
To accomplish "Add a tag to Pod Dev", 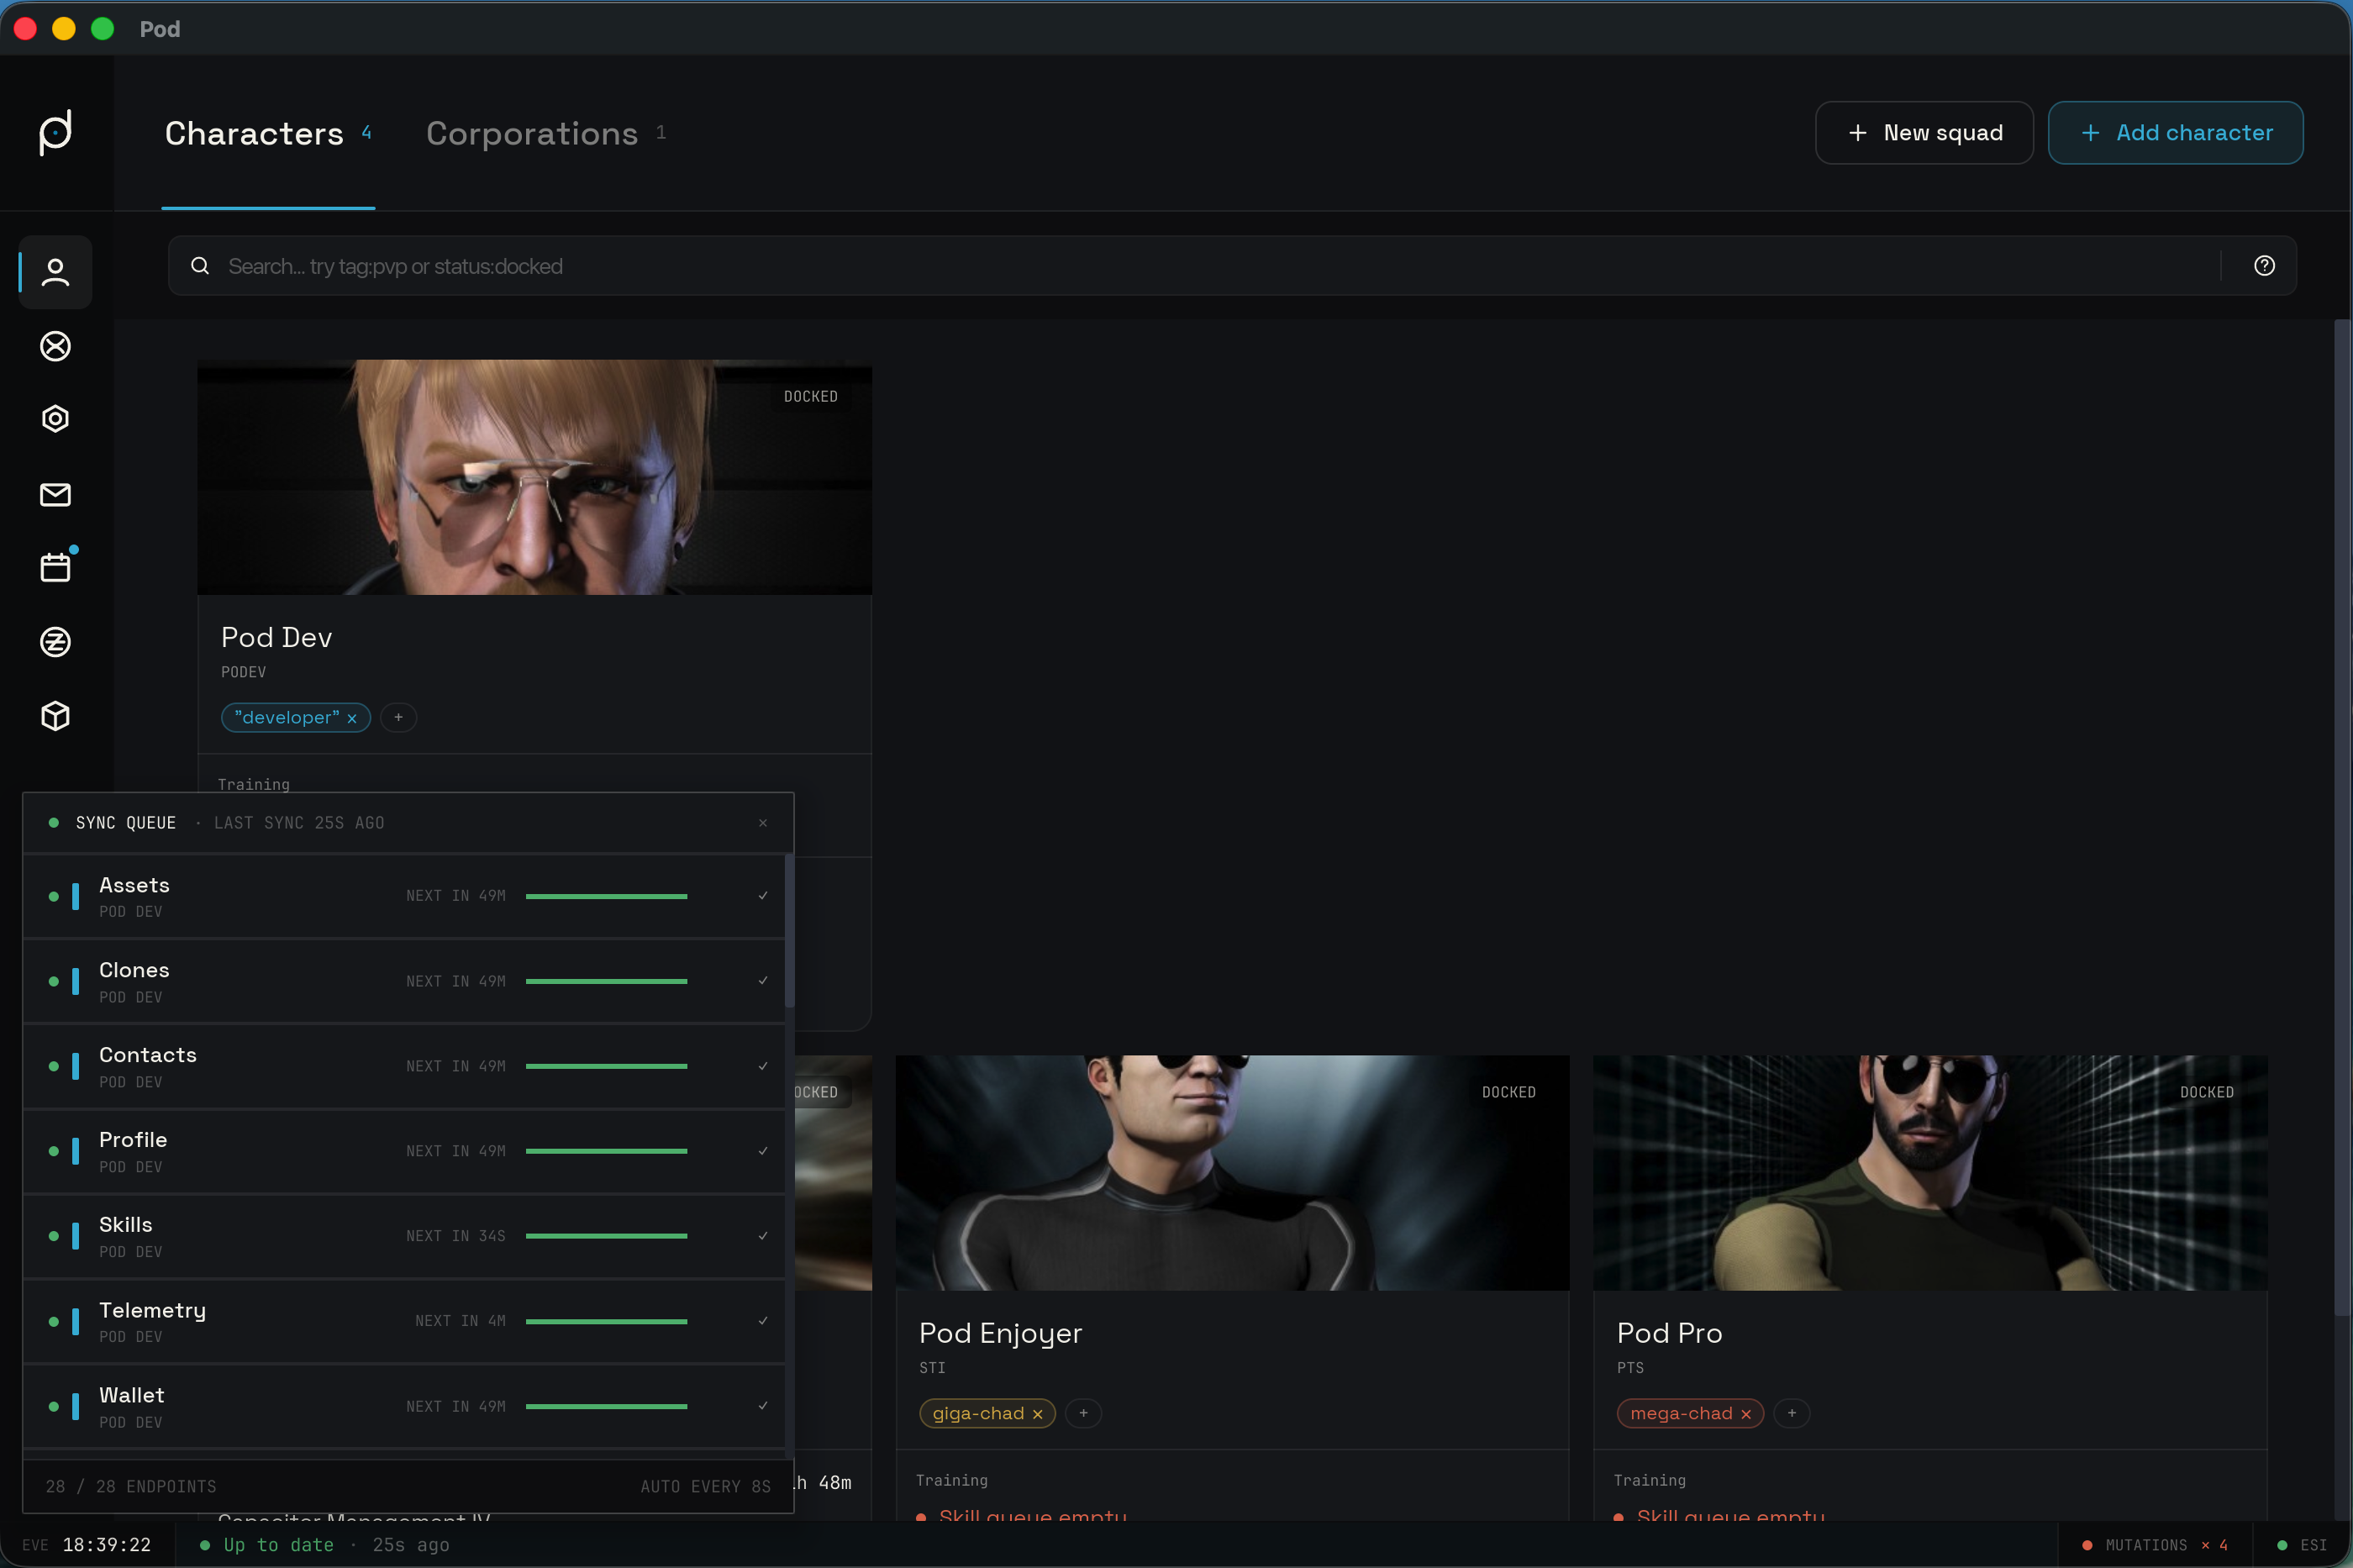I will (398, 717).
